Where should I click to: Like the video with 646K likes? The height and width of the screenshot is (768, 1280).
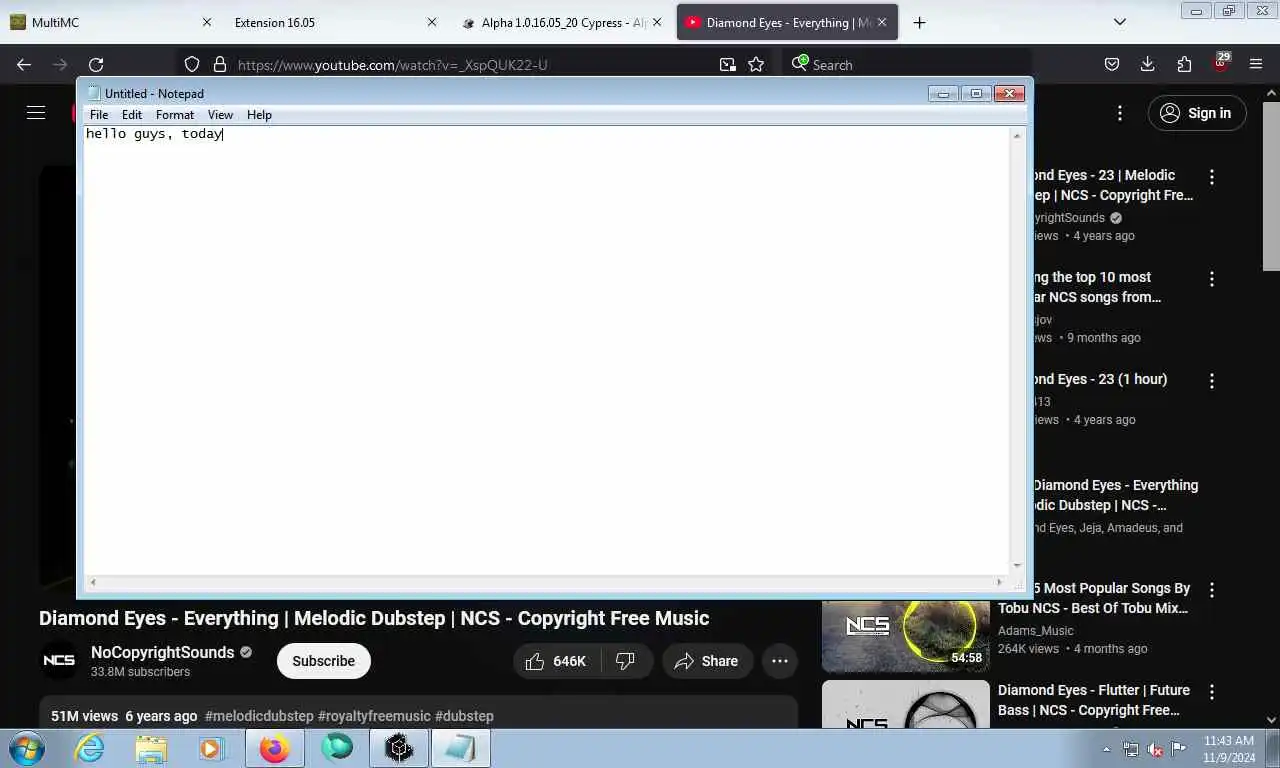click(556, 661)
